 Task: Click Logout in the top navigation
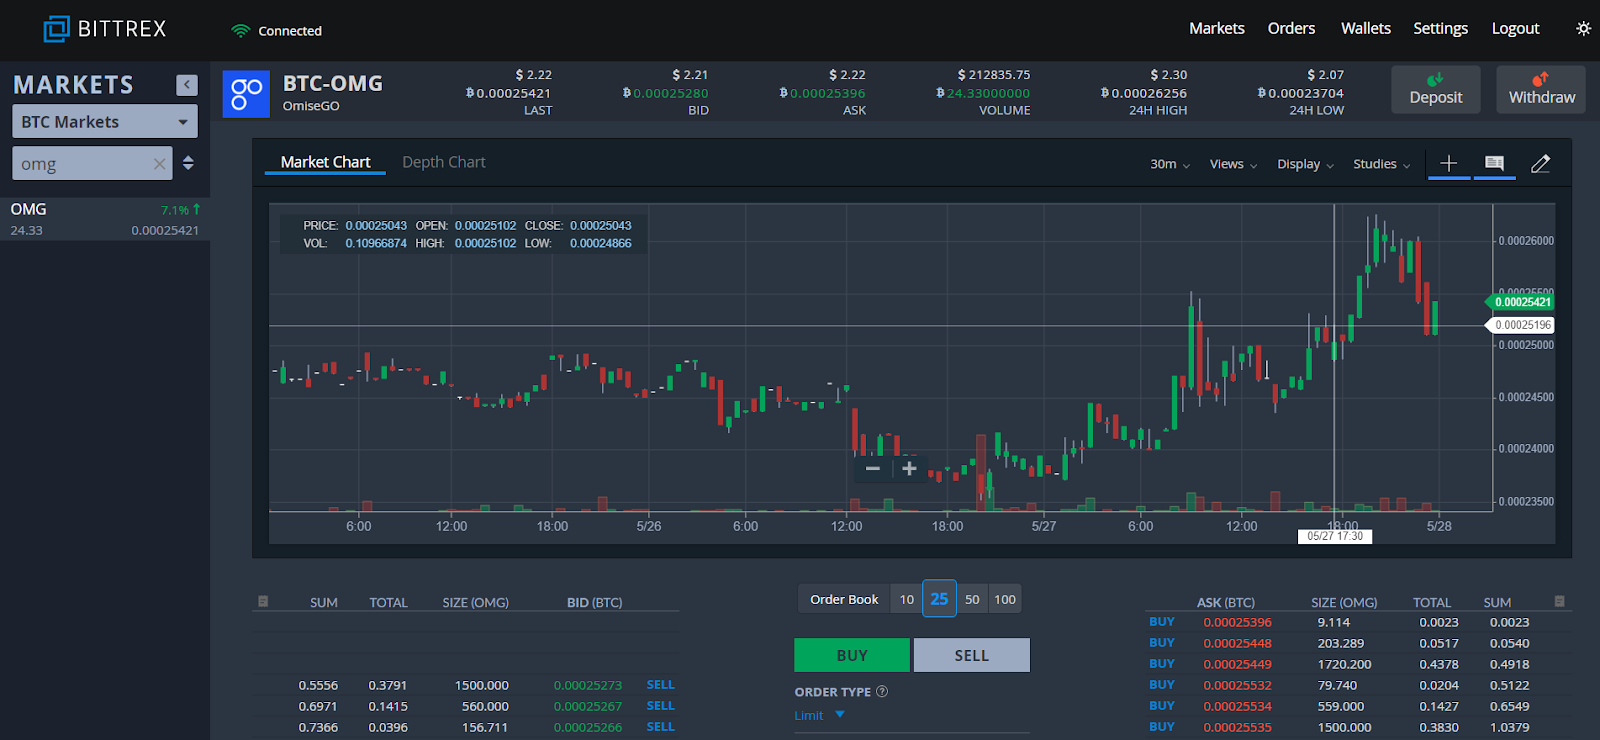pos(1515,28)
